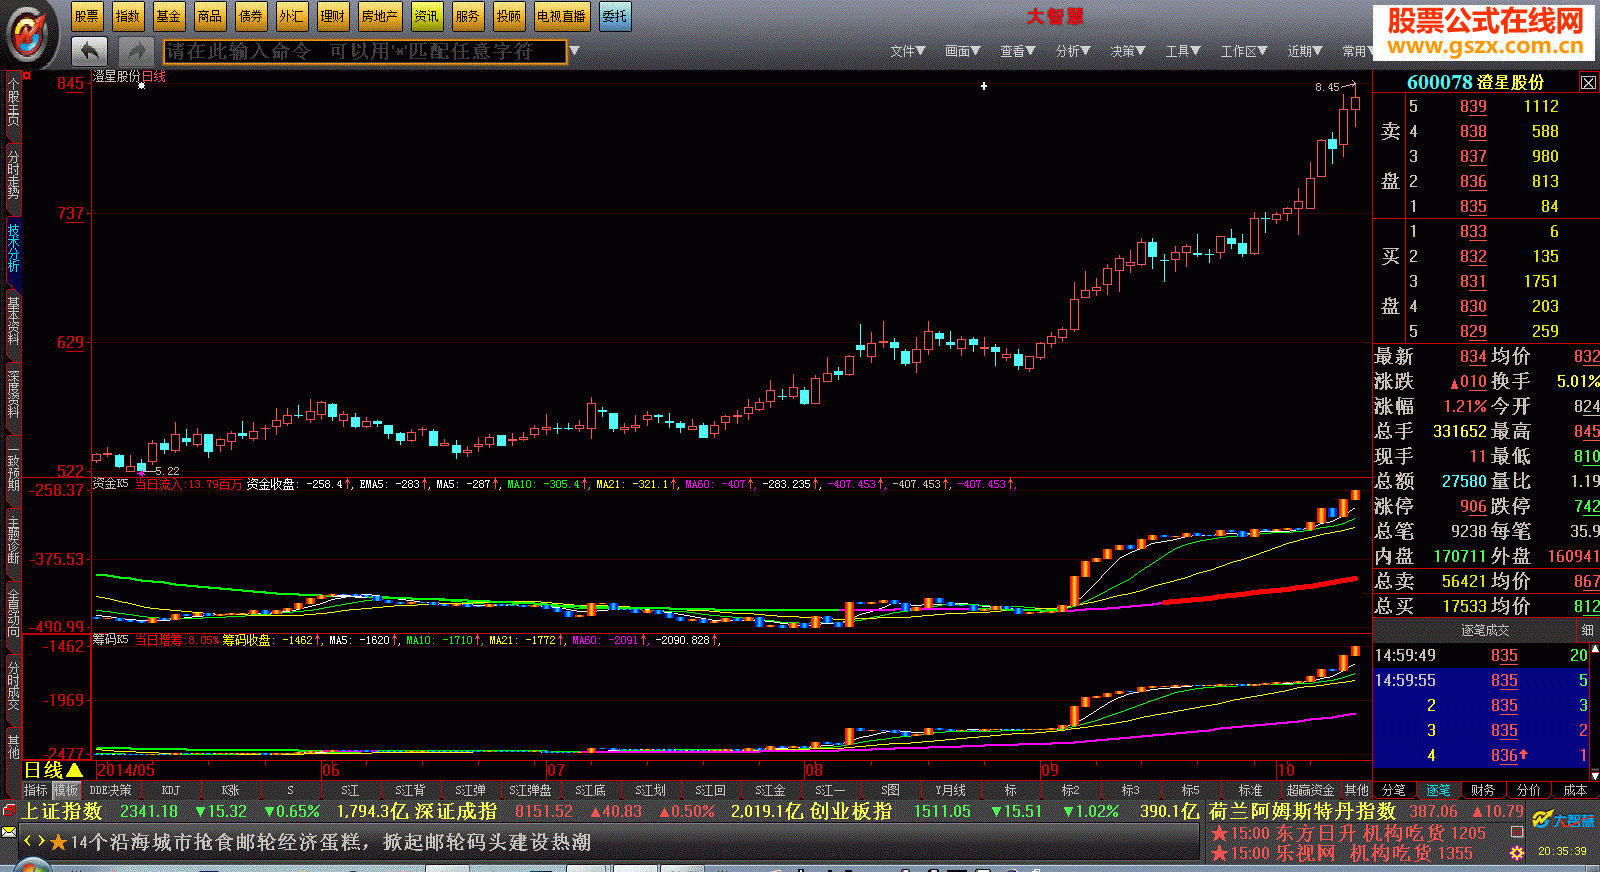The height and width of the screenshot is (872, 1600).
Task: Close the 600078 quote panel
Action: pyautogui.click(x=1588, y=82)
